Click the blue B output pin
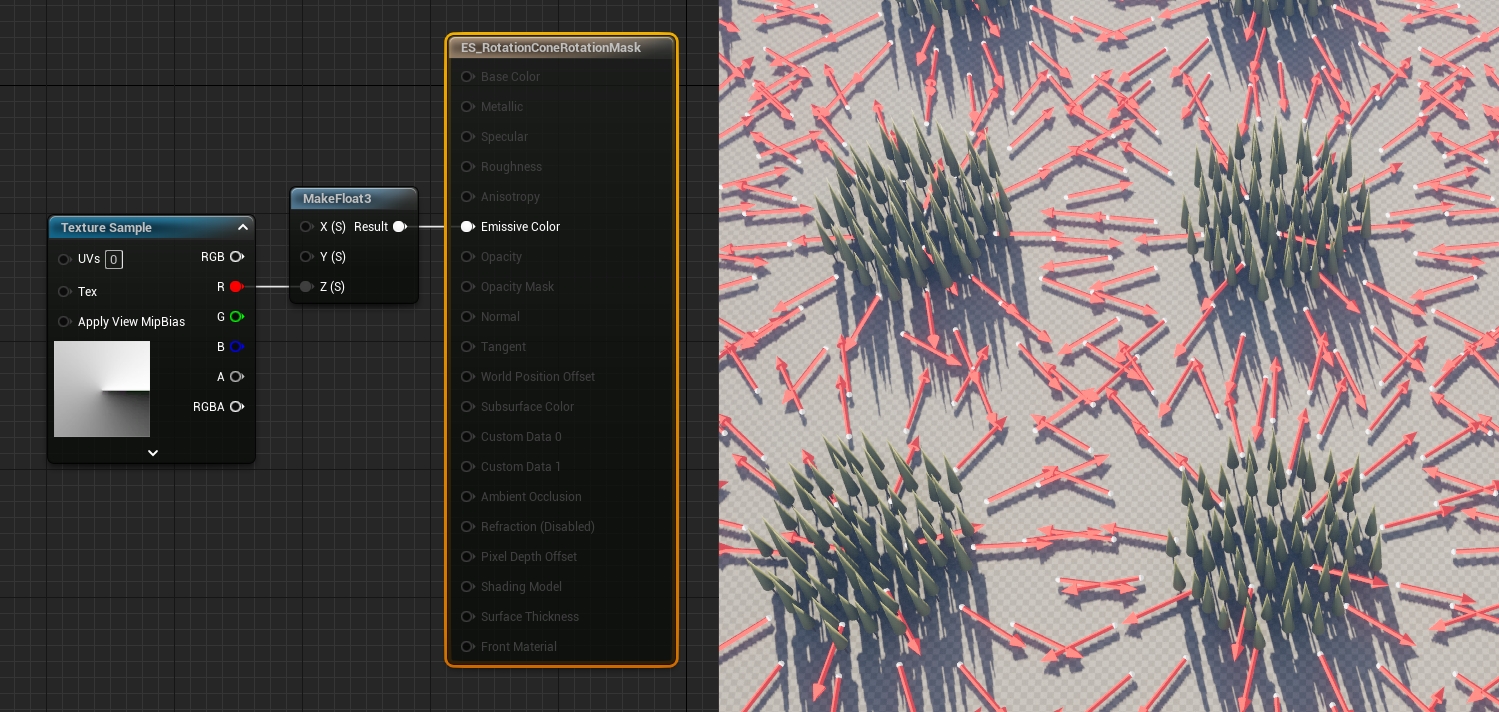Image resolution: width=1499 pixels, height=712 pixels. point(236,347)
